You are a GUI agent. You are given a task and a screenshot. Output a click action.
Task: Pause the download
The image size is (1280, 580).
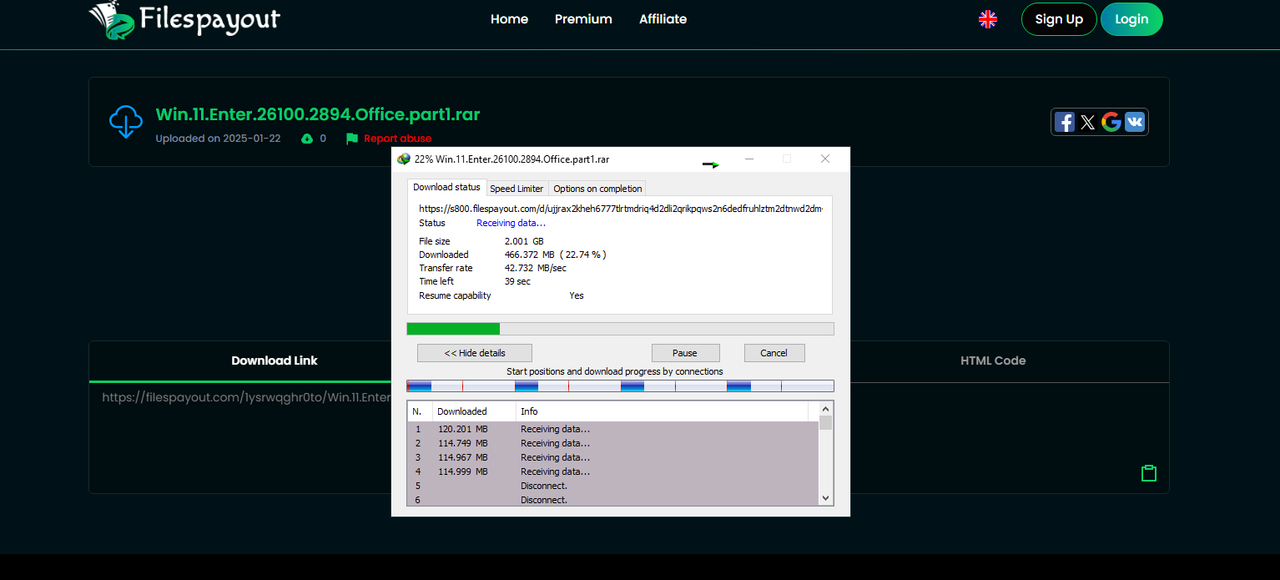(x=685, y=353)
